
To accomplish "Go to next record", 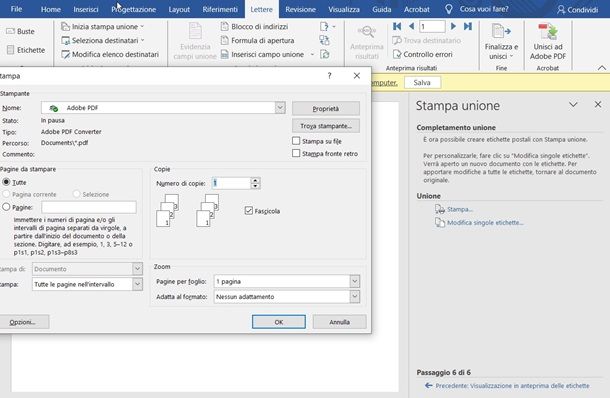I will [x=453, y=26].
